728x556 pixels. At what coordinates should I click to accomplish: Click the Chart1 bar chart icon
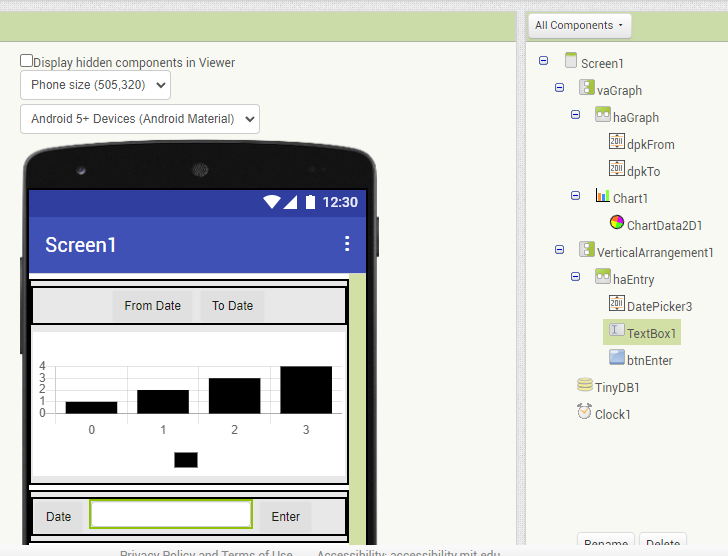(x=603, y=196)
